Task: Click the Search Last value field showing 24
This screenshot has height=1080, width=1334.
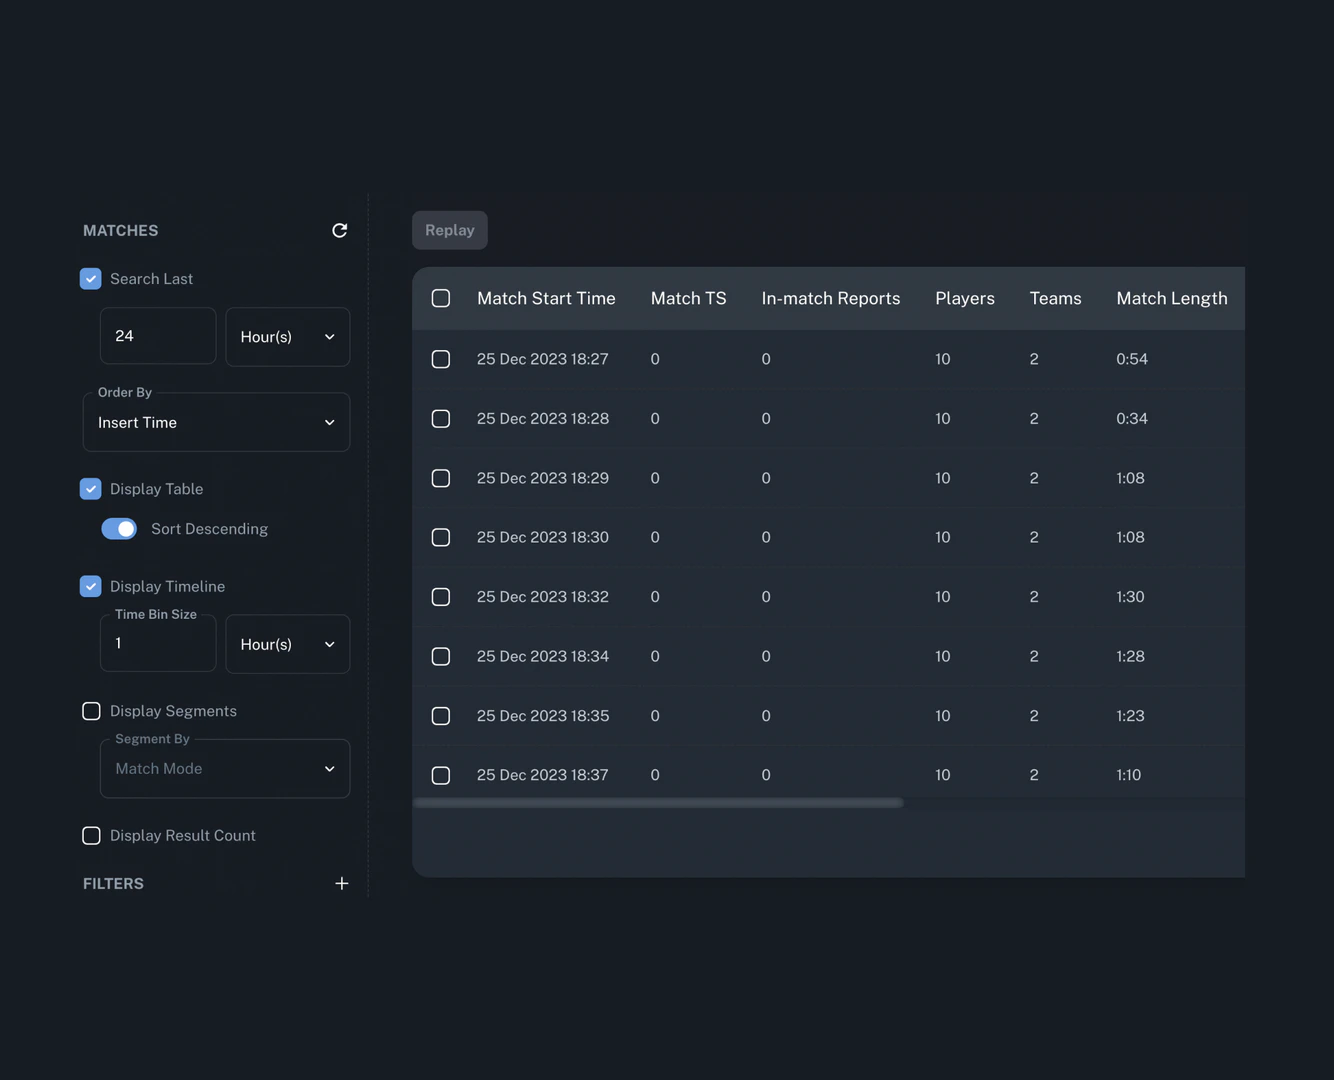Action: (157, 337)
